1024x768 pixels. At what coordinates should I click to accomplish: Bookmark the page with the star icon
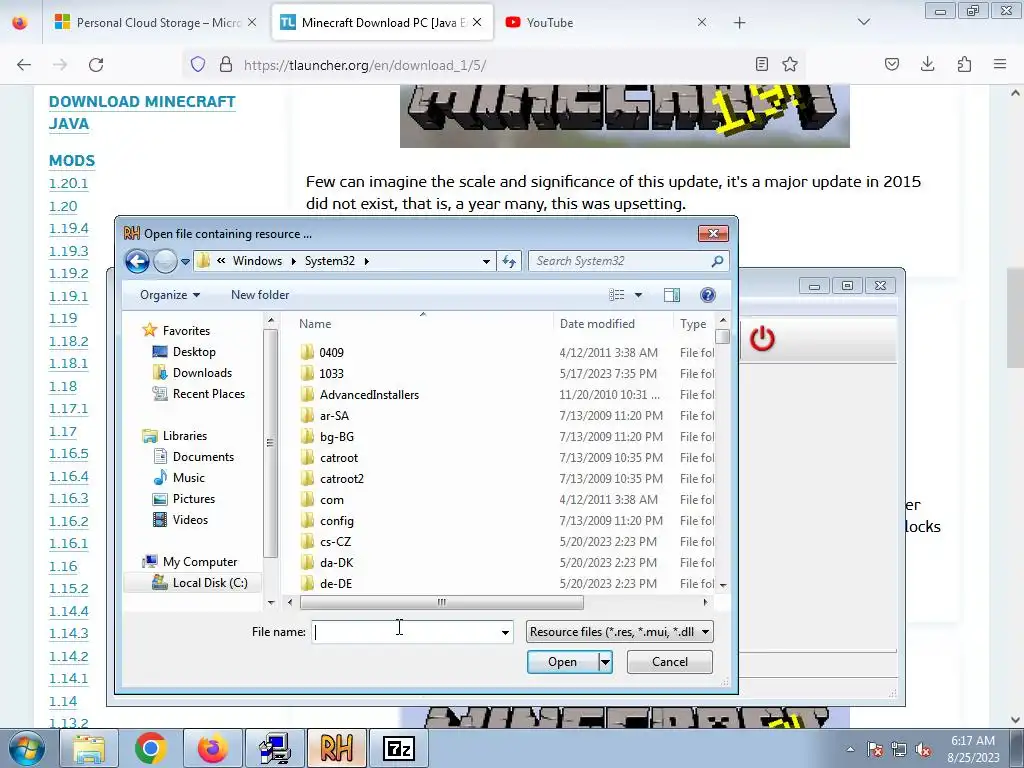pos(790,65)
